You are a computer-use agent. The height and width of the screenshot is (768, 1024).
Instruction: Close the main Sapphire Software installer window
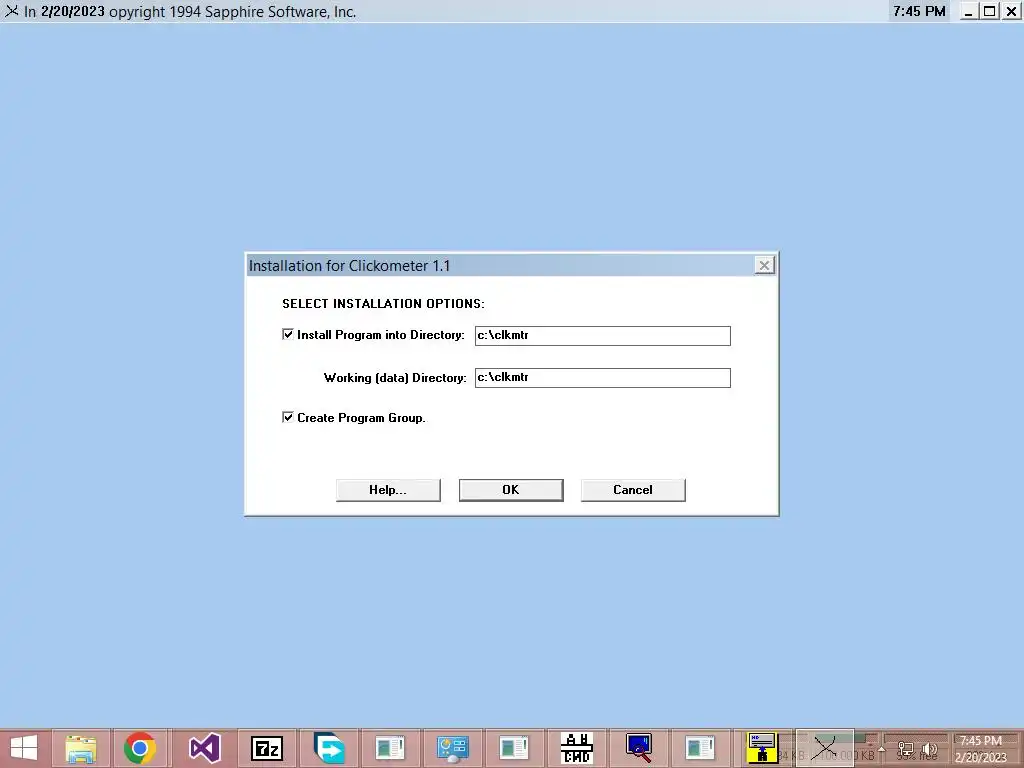(1011, 11)
